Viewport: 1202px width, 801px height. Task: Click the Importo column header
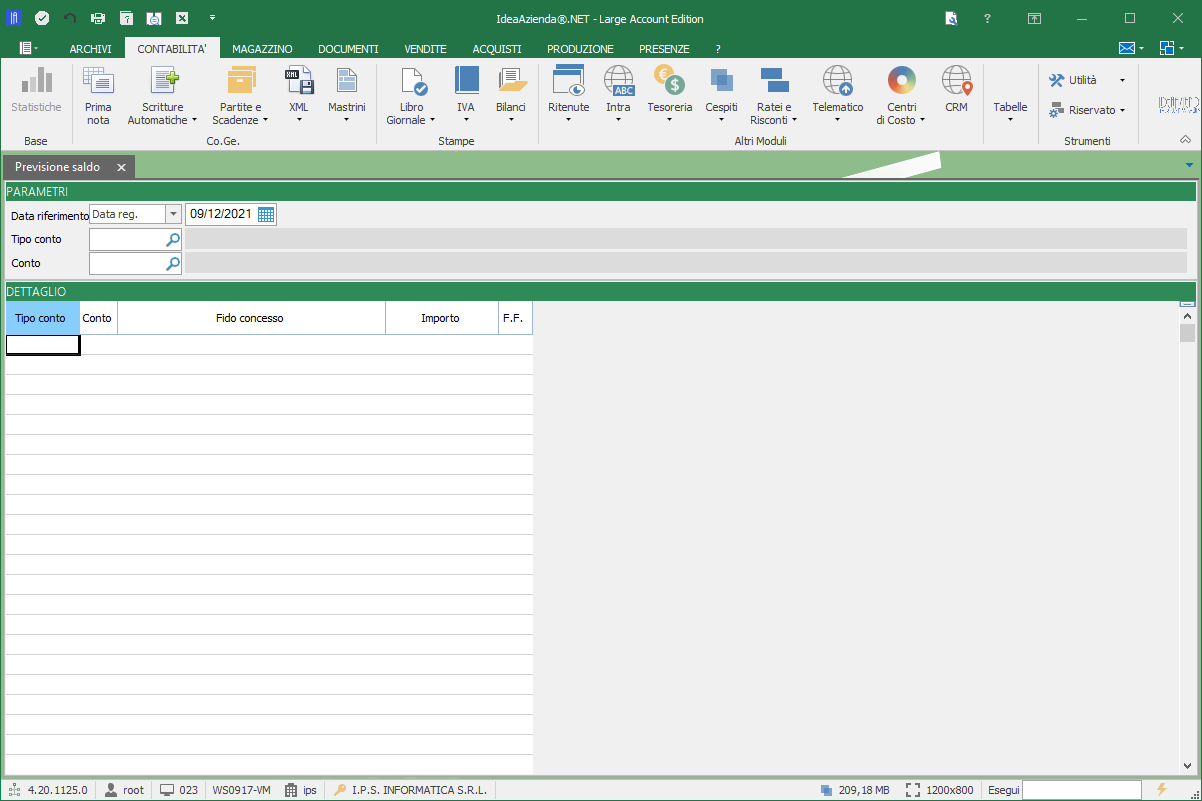point(441,318)
